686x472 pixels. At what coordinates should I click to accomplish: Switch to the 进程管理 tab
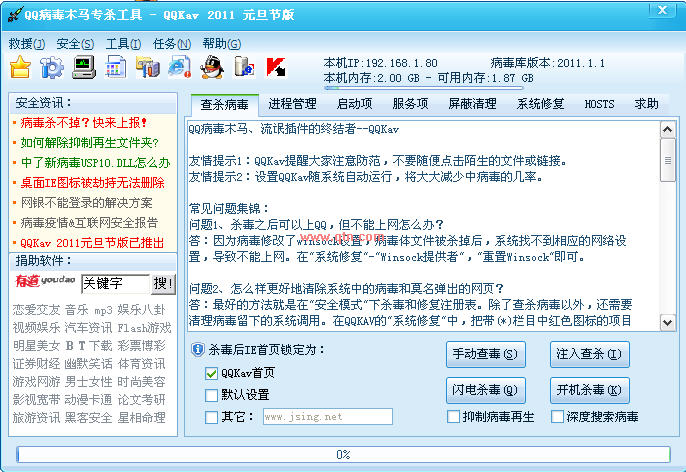tap(292, 104)
